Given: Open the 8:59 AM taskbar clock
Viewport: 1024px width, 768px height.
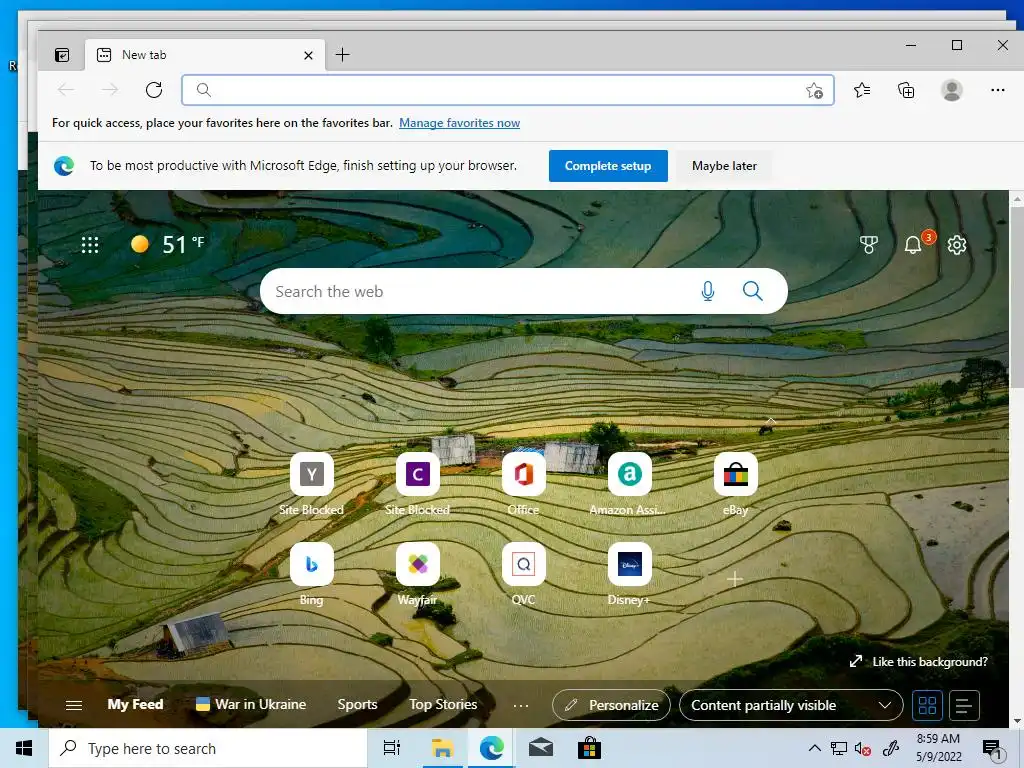Looking at the screenshot, I should click(938, 748).
